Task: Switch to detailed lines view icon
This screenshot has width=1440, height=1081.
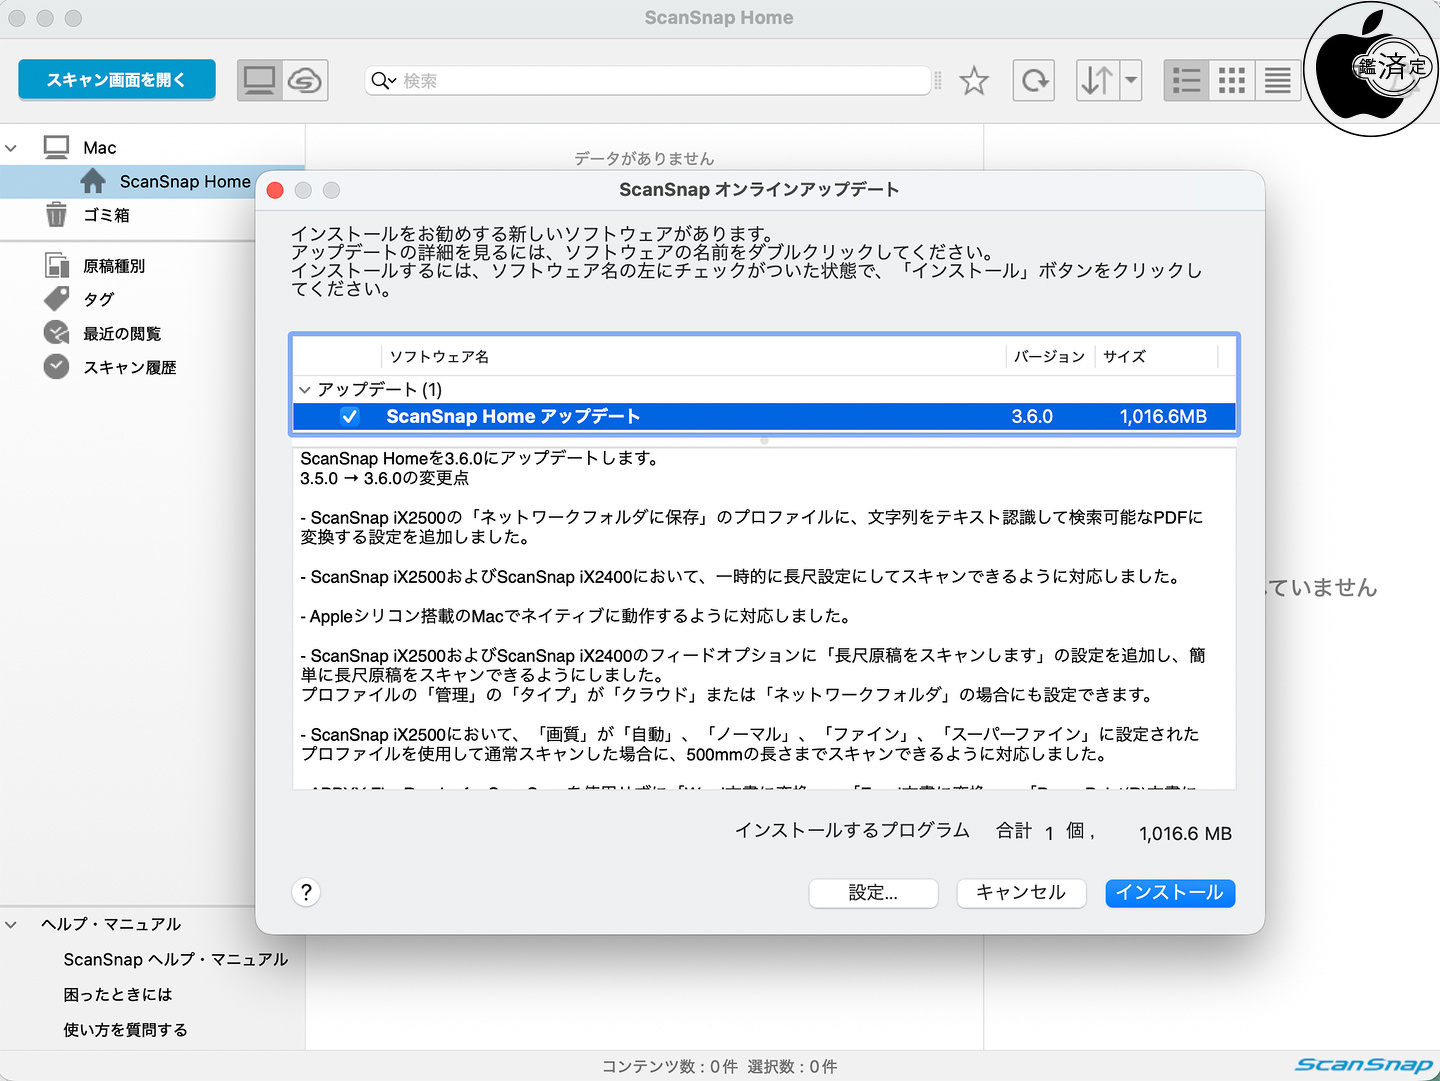Action: tap(1277, 81)
